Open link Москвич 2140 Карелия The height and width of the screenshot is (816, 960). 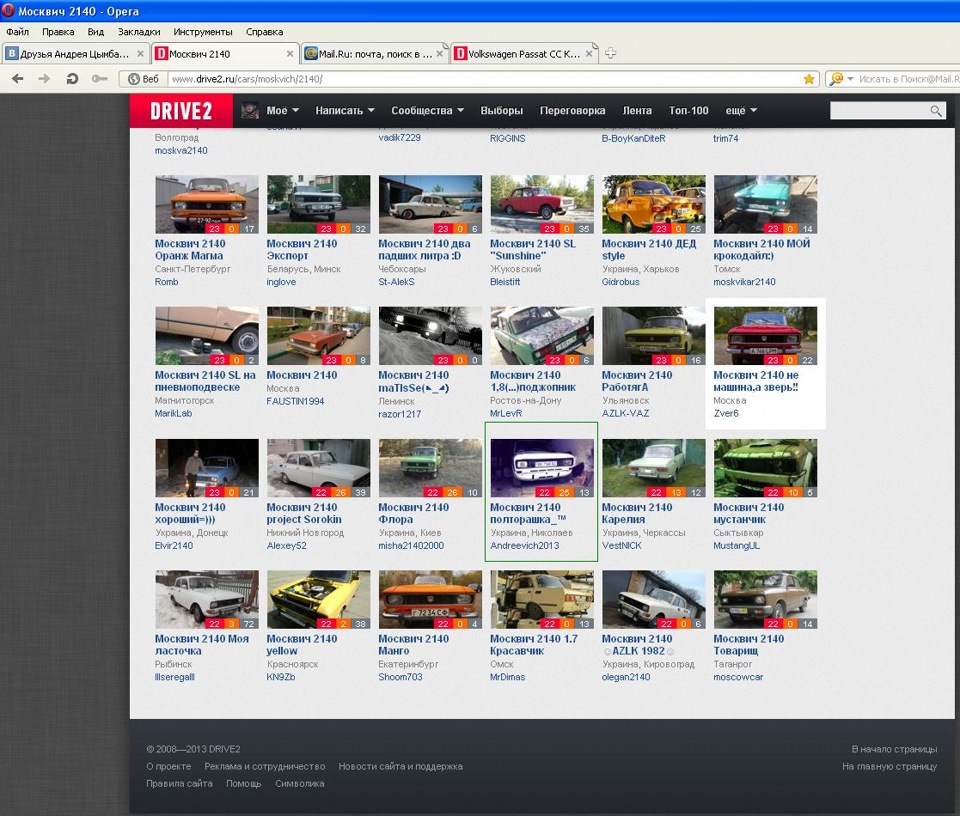click(637, 514)
